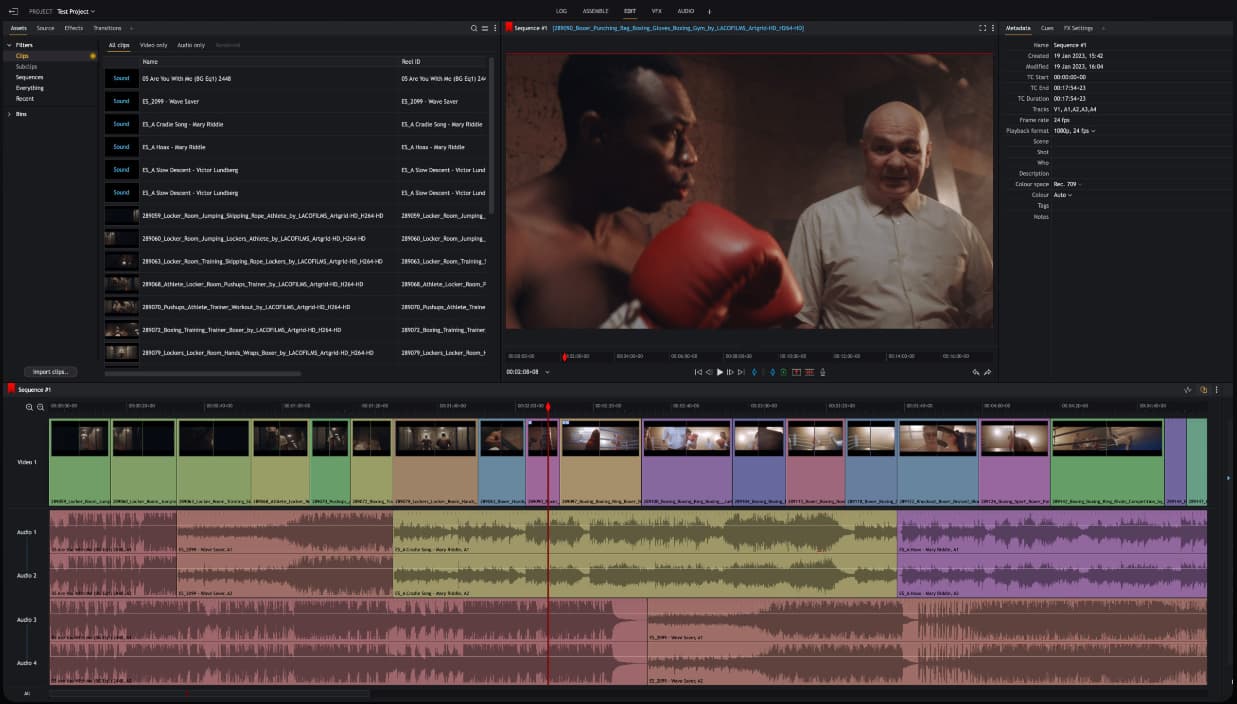Viewport: 1237px width, 704px height.
Task: Show the Audio only clips filter
Action: (191, 45)
